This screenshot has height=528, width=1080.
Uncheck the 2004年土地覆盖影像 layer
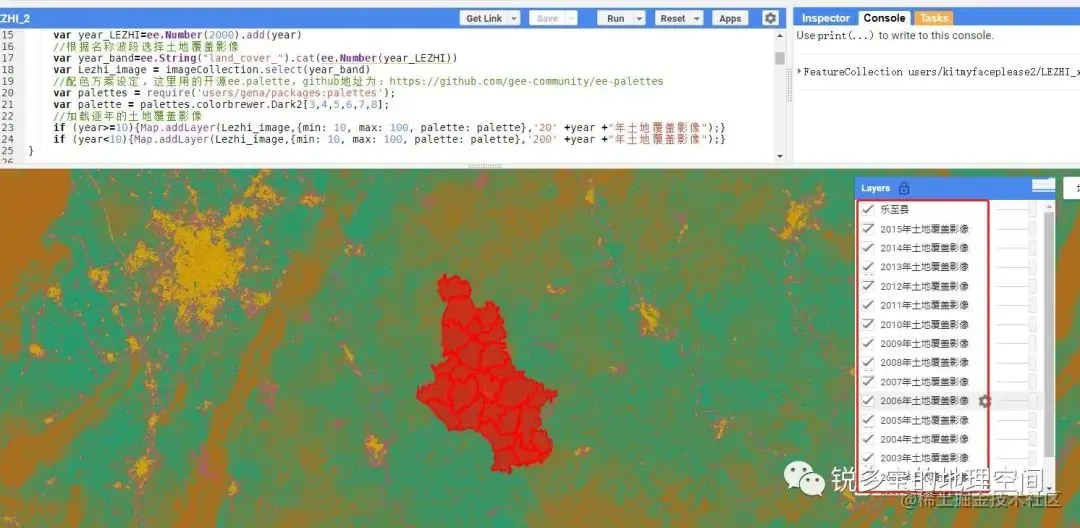click(868, 439)
